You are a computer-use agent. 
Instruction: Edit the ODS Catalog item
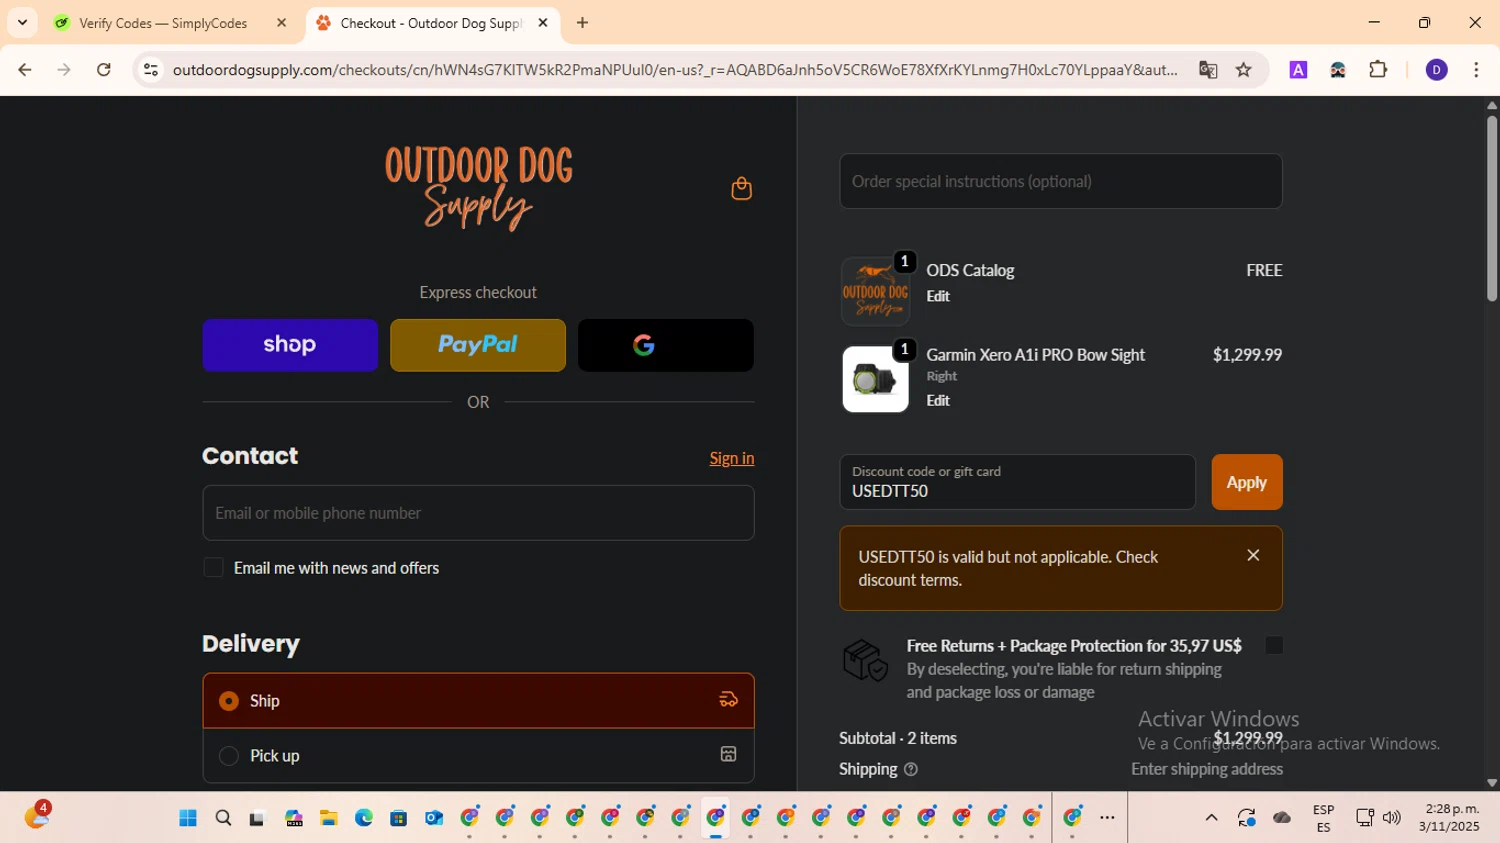(x=938, y=296)
